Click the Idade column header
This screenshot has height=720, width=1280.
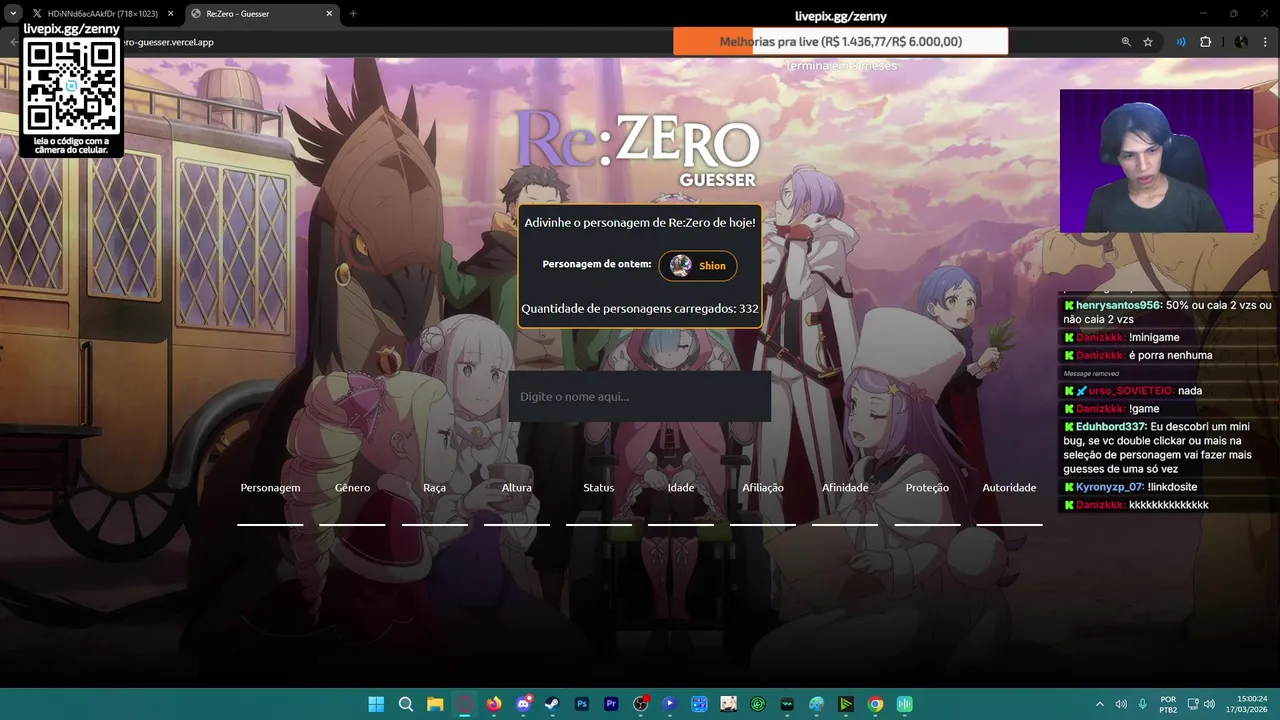681,488
